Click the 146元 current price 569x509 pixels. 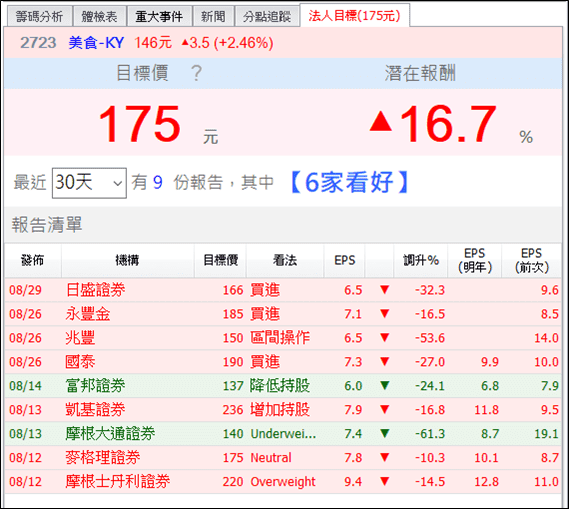(153, 43)
